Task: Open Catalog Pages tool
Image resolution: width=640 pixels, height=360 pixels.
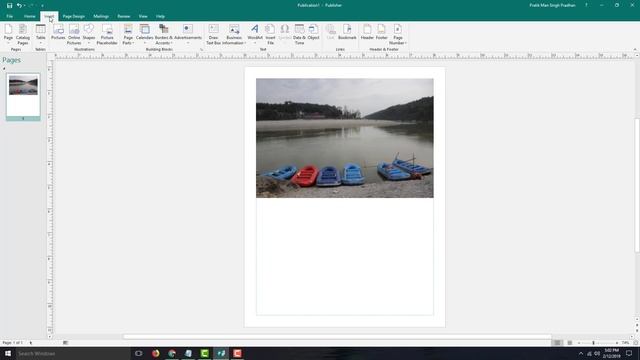Action: [x=22, y=34]
